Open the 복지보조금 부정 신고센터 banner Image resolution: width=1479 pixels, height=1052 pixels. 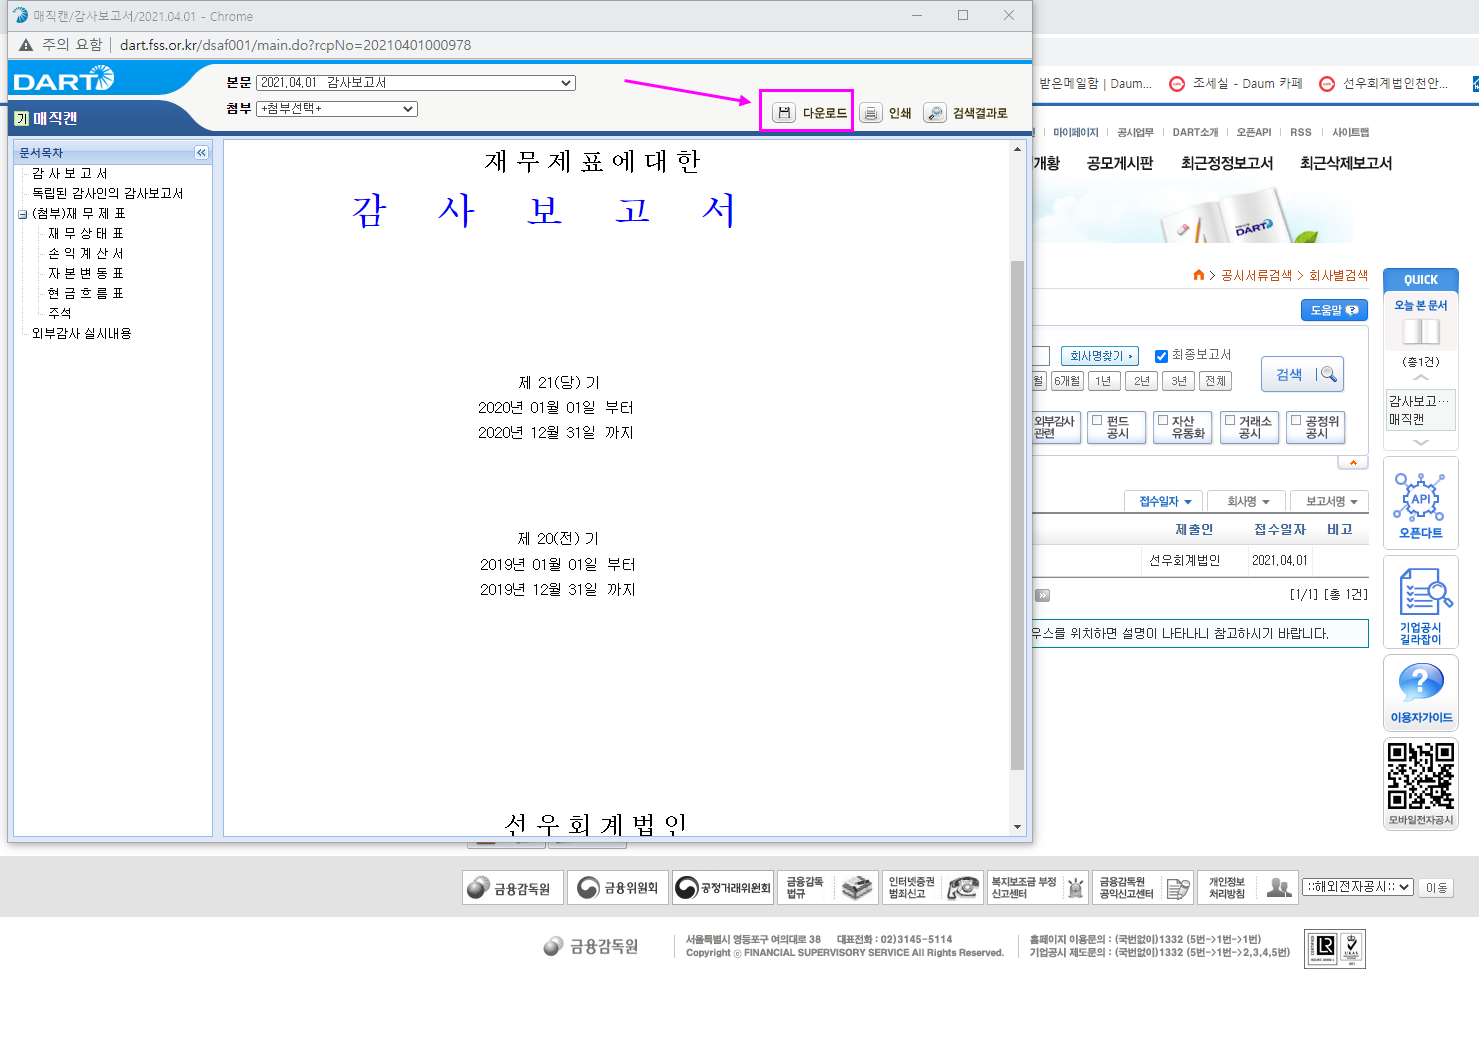(1038, 888)
